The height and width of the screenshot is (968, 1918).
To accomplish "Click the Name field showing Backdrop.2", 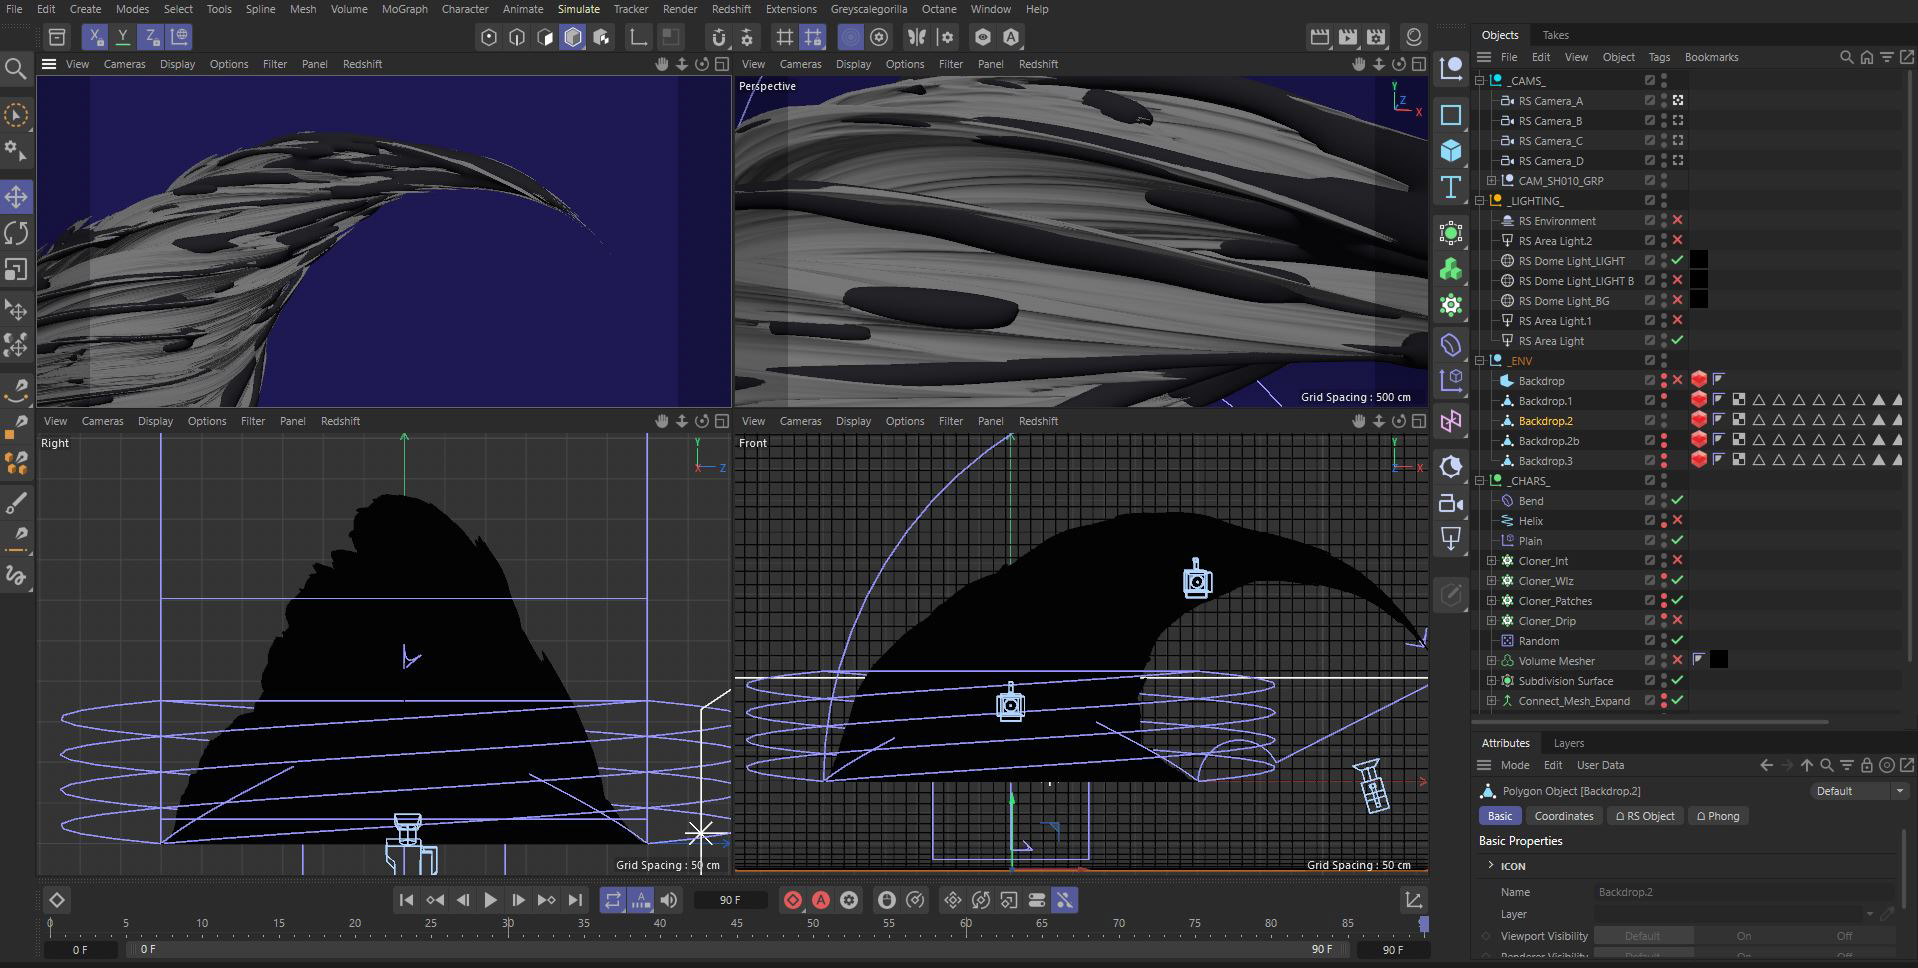I will pos(1744,892).
